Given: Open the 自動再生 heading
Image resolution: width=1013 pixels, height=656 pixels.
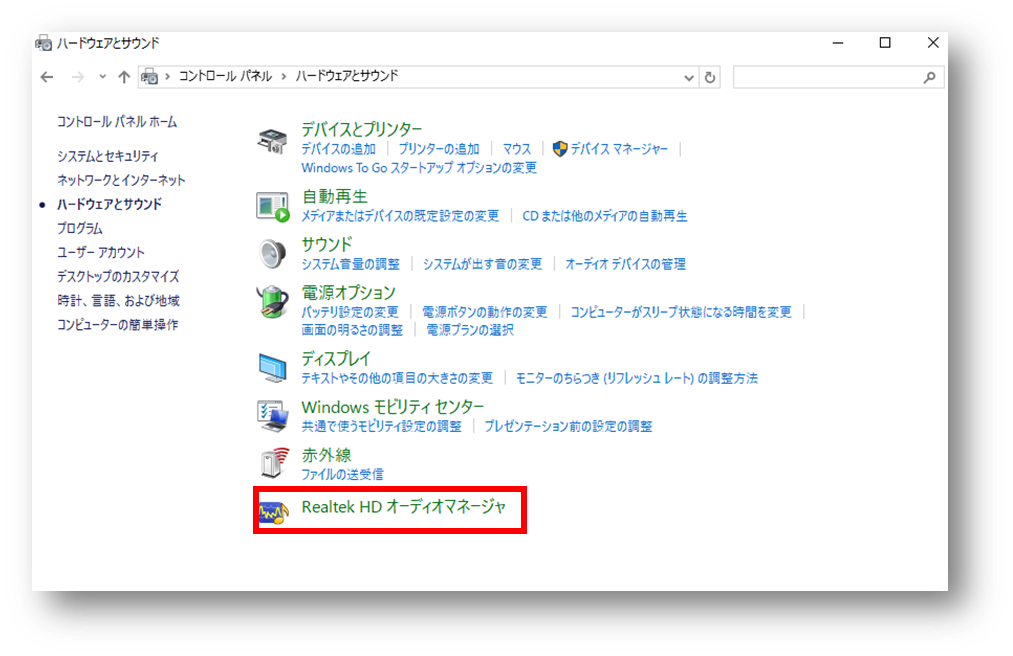Looking at the screenshot, I should click(335, 196).
